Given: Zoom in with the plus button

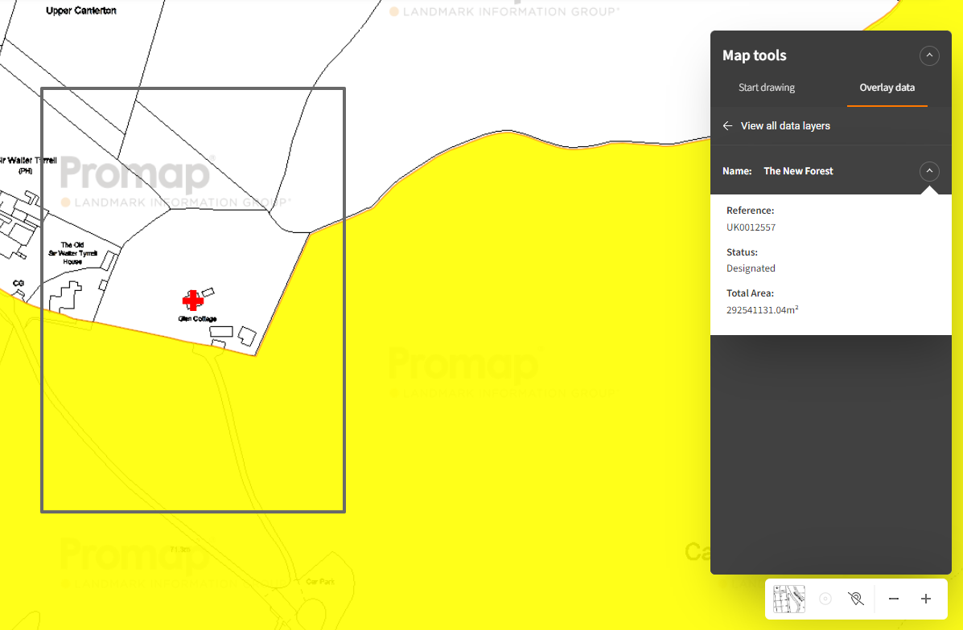Looking at the screenshot, I should point(926,599).
